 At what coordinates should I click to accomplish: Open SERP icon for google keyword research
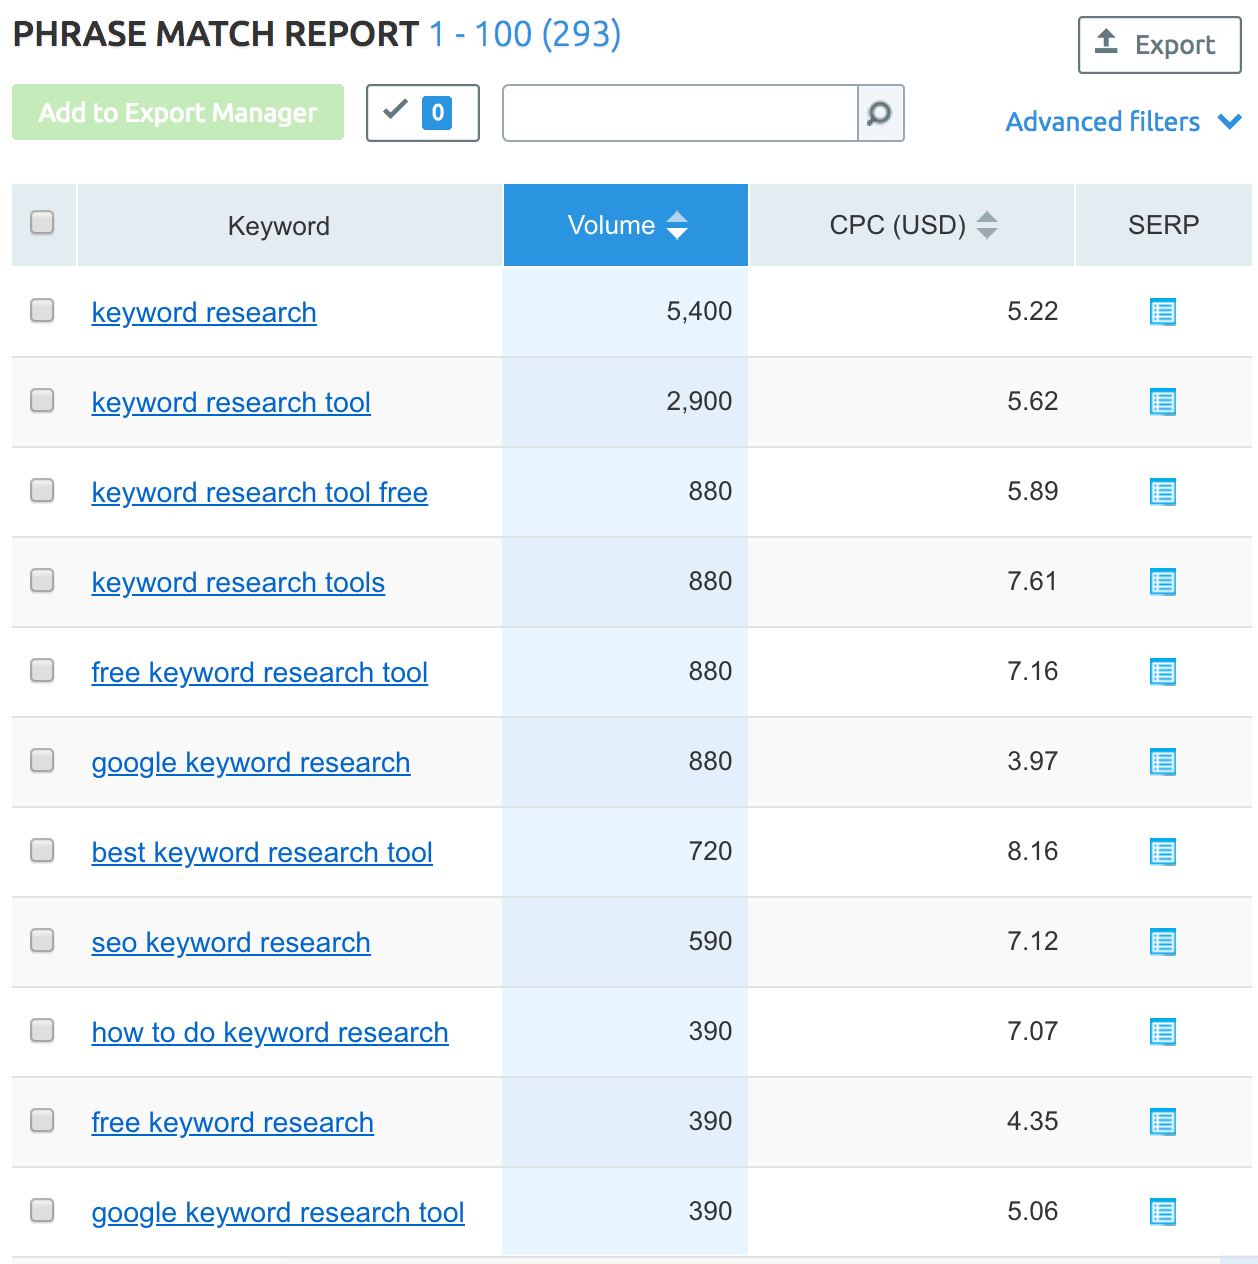coord(1162,762)
